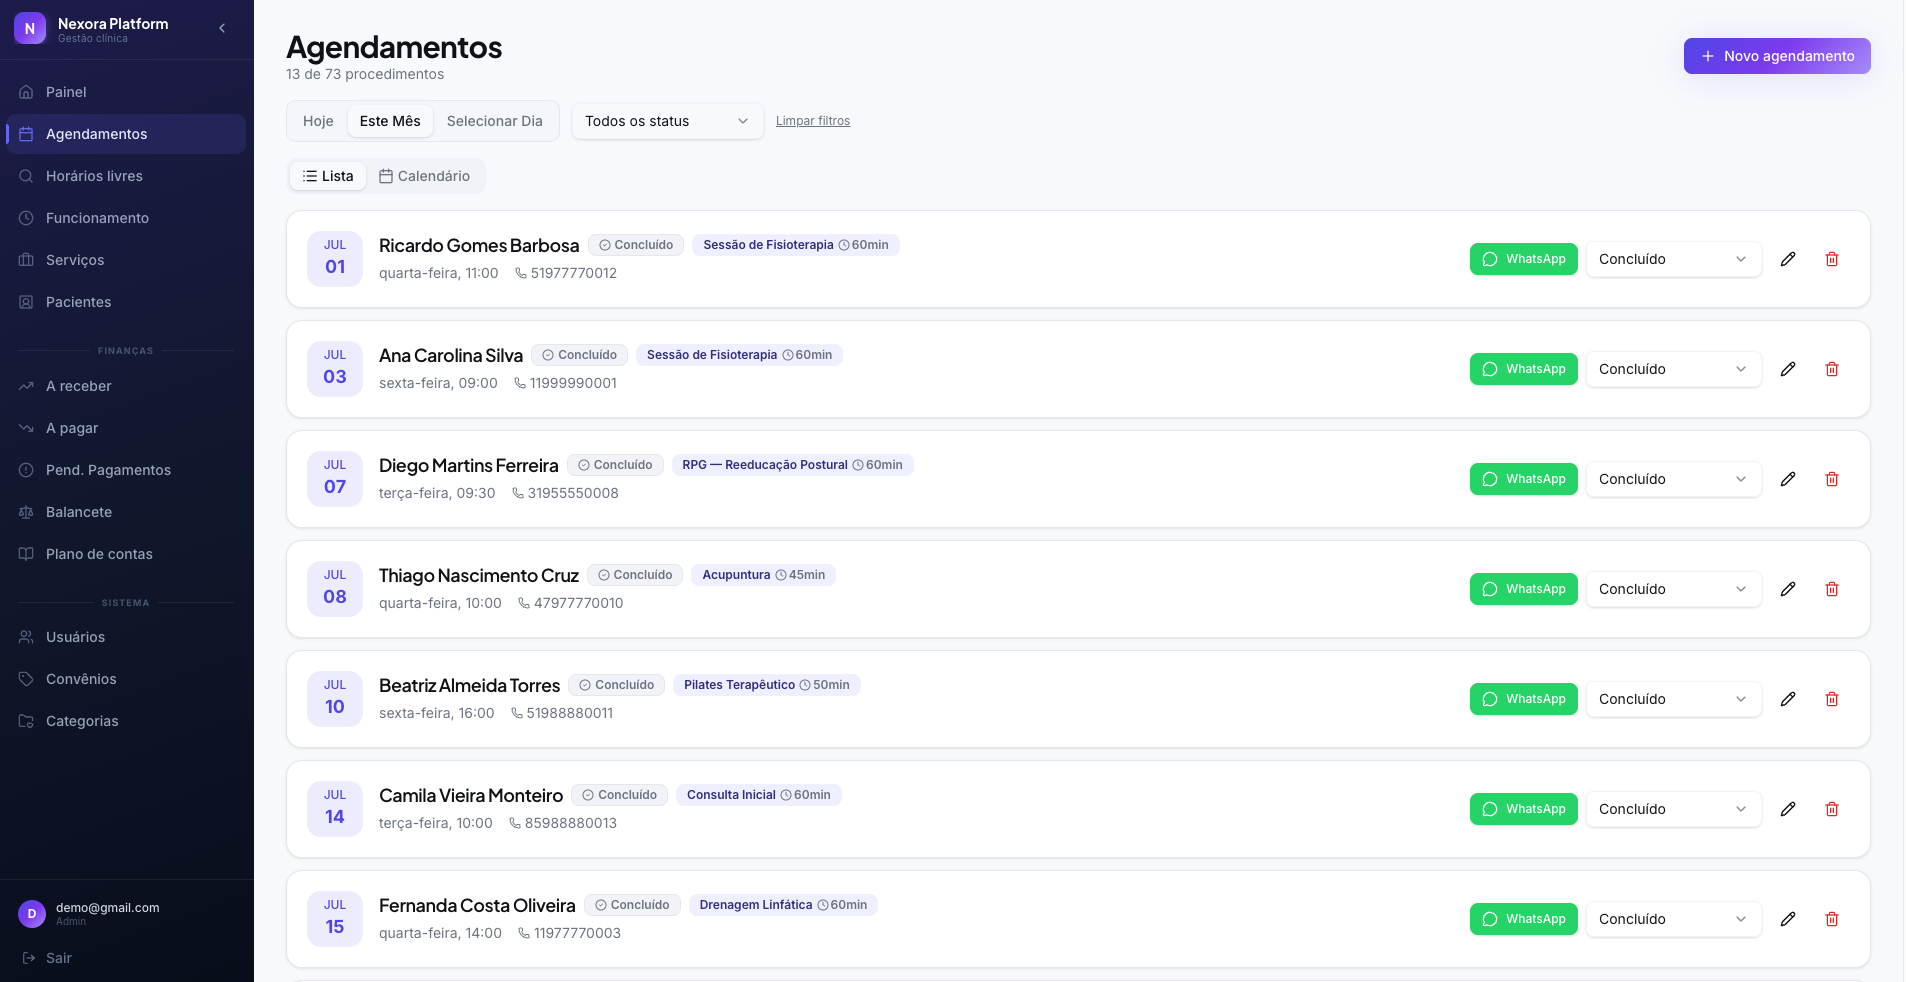Go to A receber
The image size is (1906, 982).
126,386
